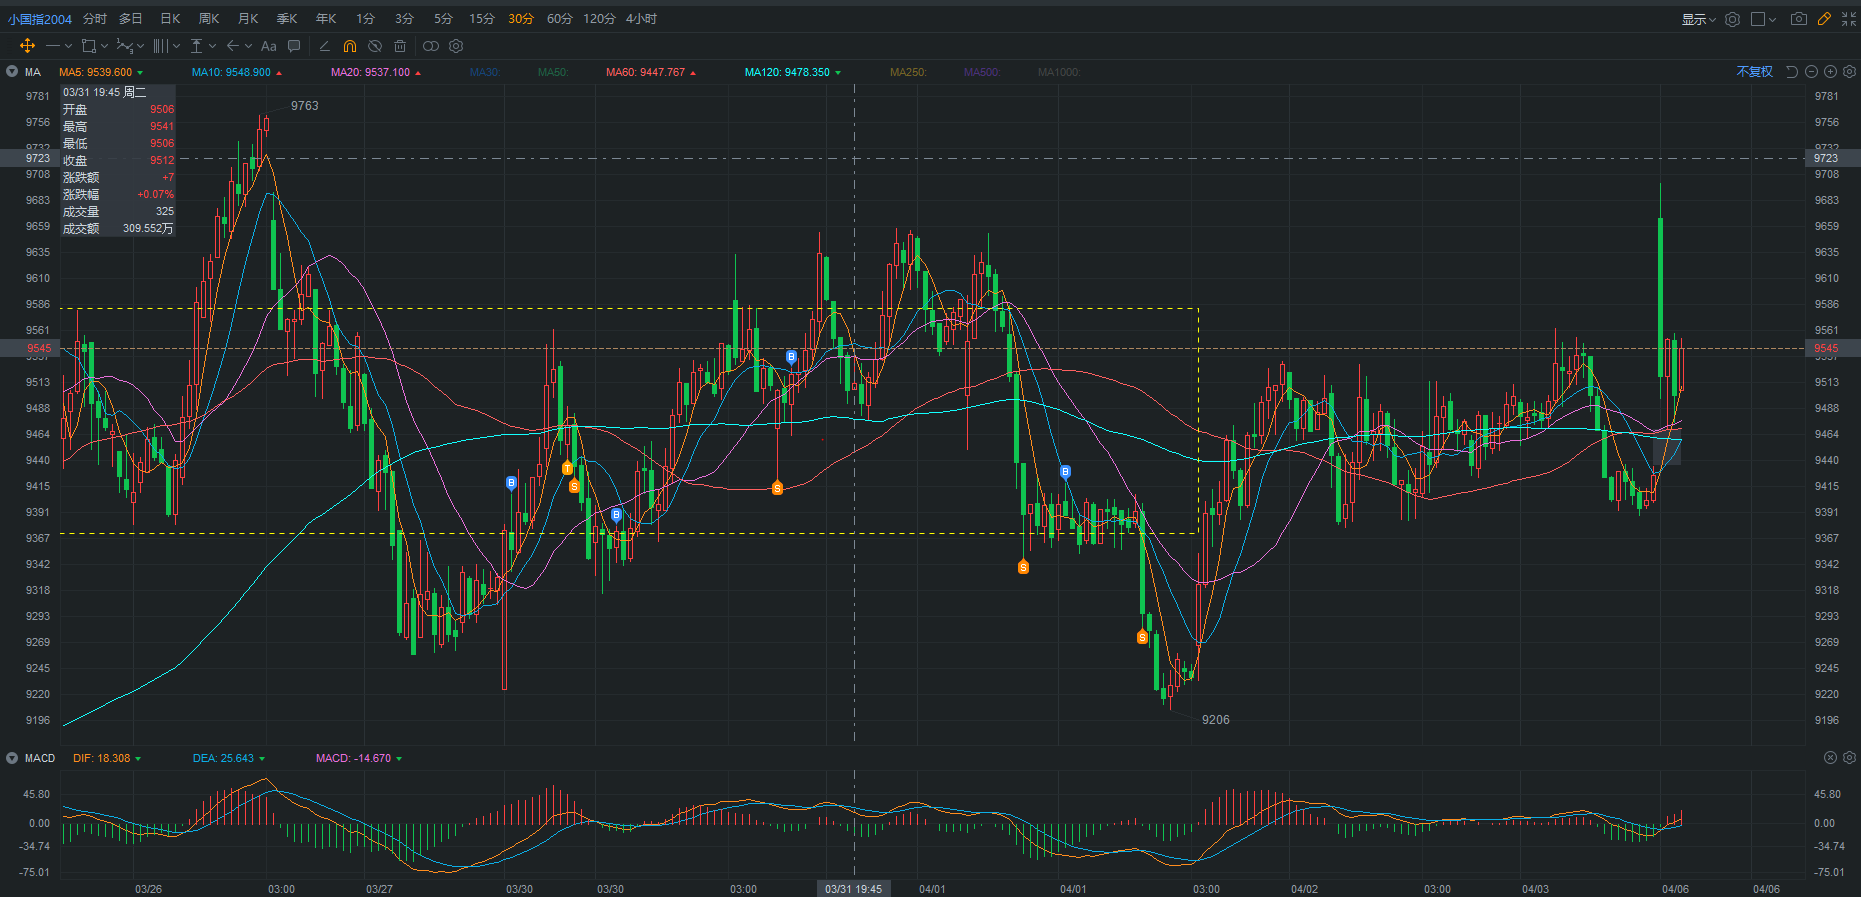Open the line tool dropdown arrow

(68, 46)
